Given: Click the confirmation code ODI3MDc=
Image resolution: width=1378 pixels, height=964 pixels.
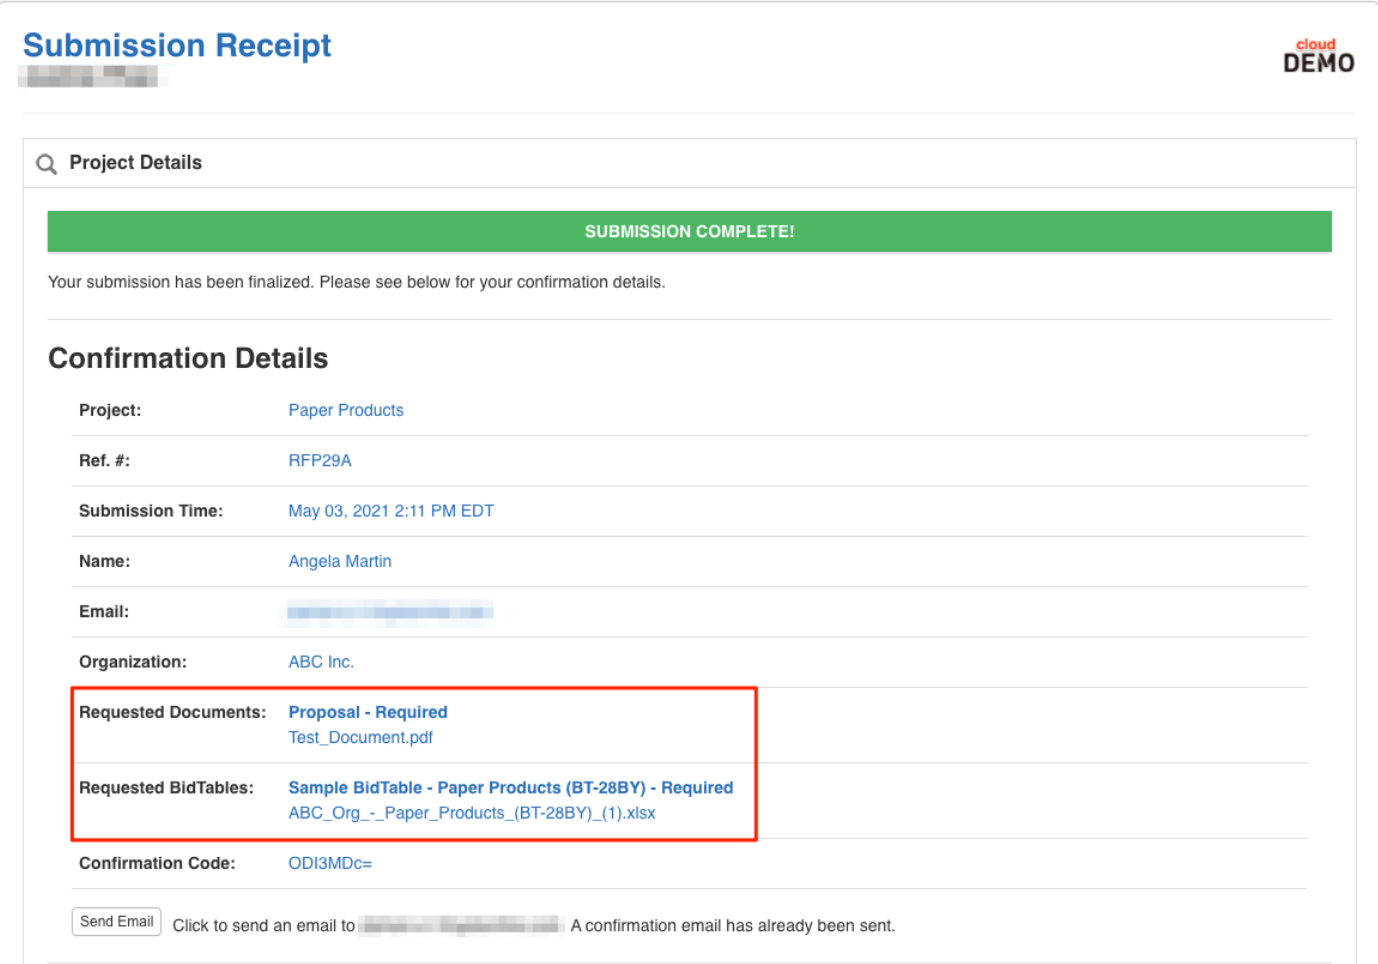Looking at the screenshot, I should coord(330,863).
